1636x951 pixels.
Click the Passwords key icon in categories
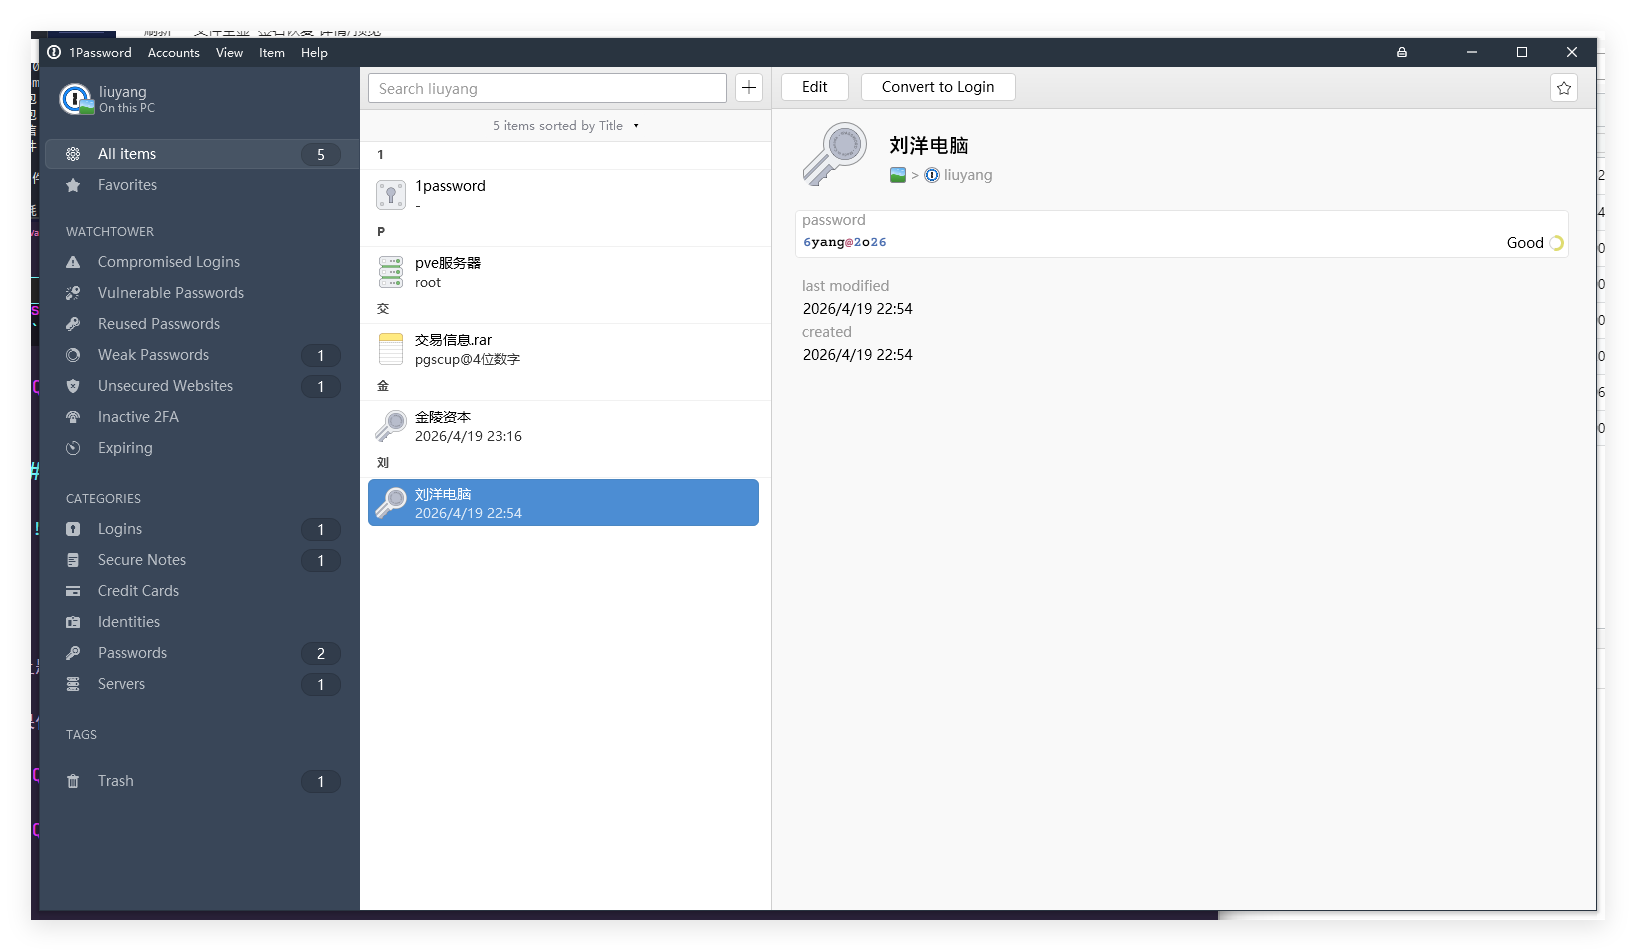coord(73,653)
